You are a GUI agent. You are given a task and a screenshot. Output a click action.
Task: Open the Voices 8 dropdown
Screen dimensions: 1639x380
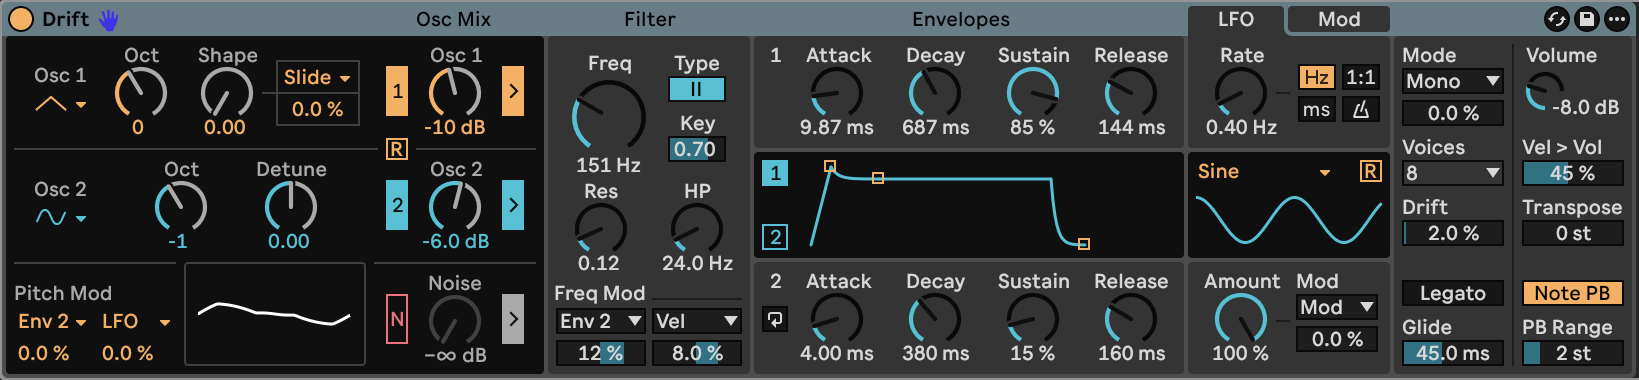1452,173
